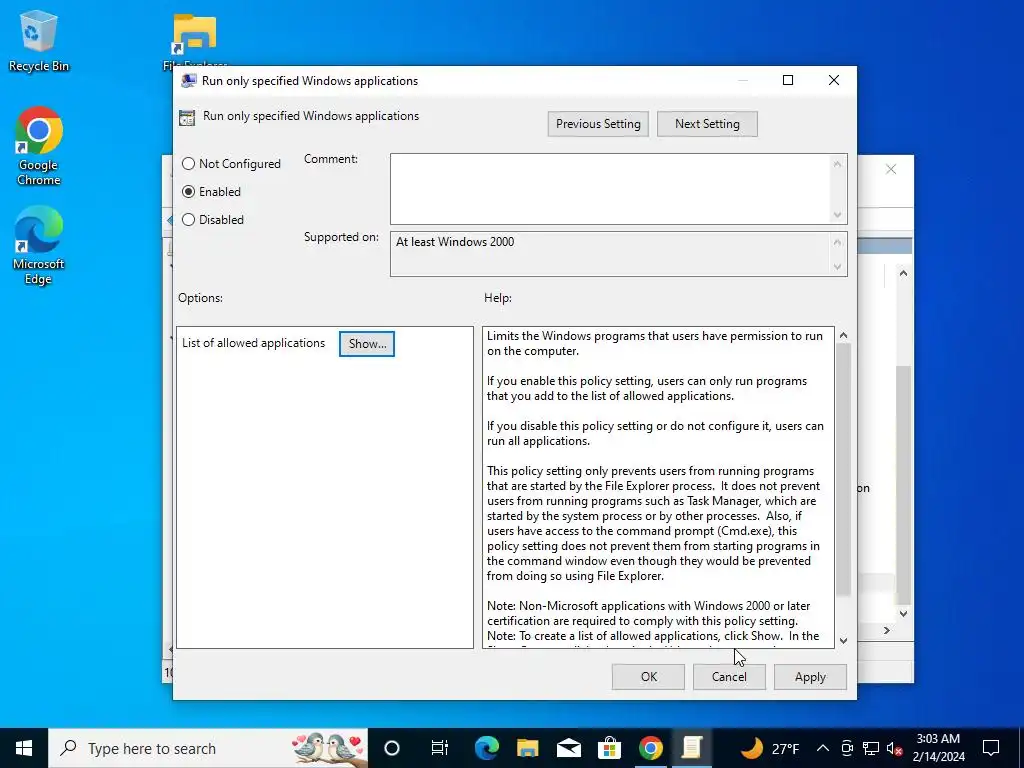This screenshot has width=1024, height=768.
Task: Click background window vertical scrollbar up arrow
Action: pos(903,274)
